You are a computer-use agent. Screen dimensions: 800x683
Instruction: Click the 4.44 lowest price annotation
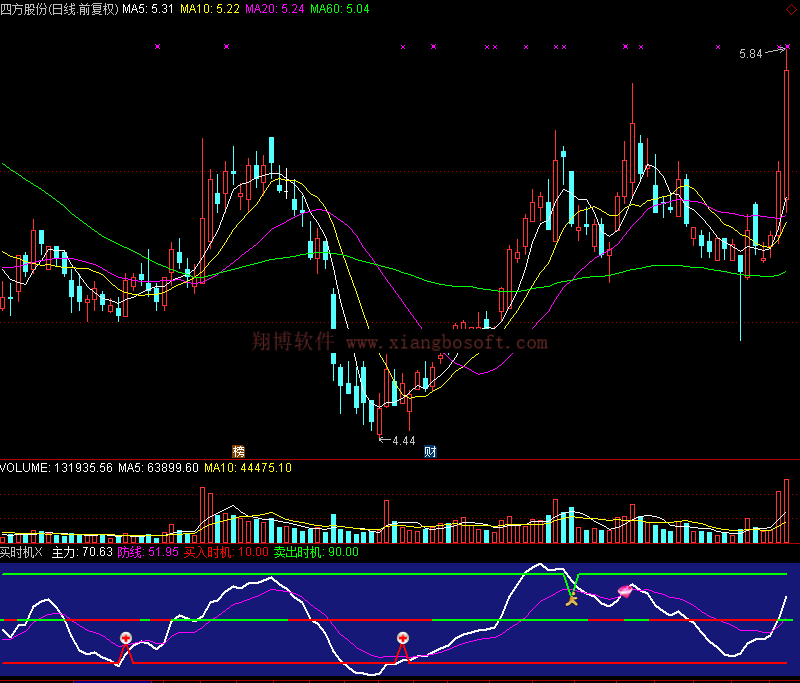[x=403, y=440]
